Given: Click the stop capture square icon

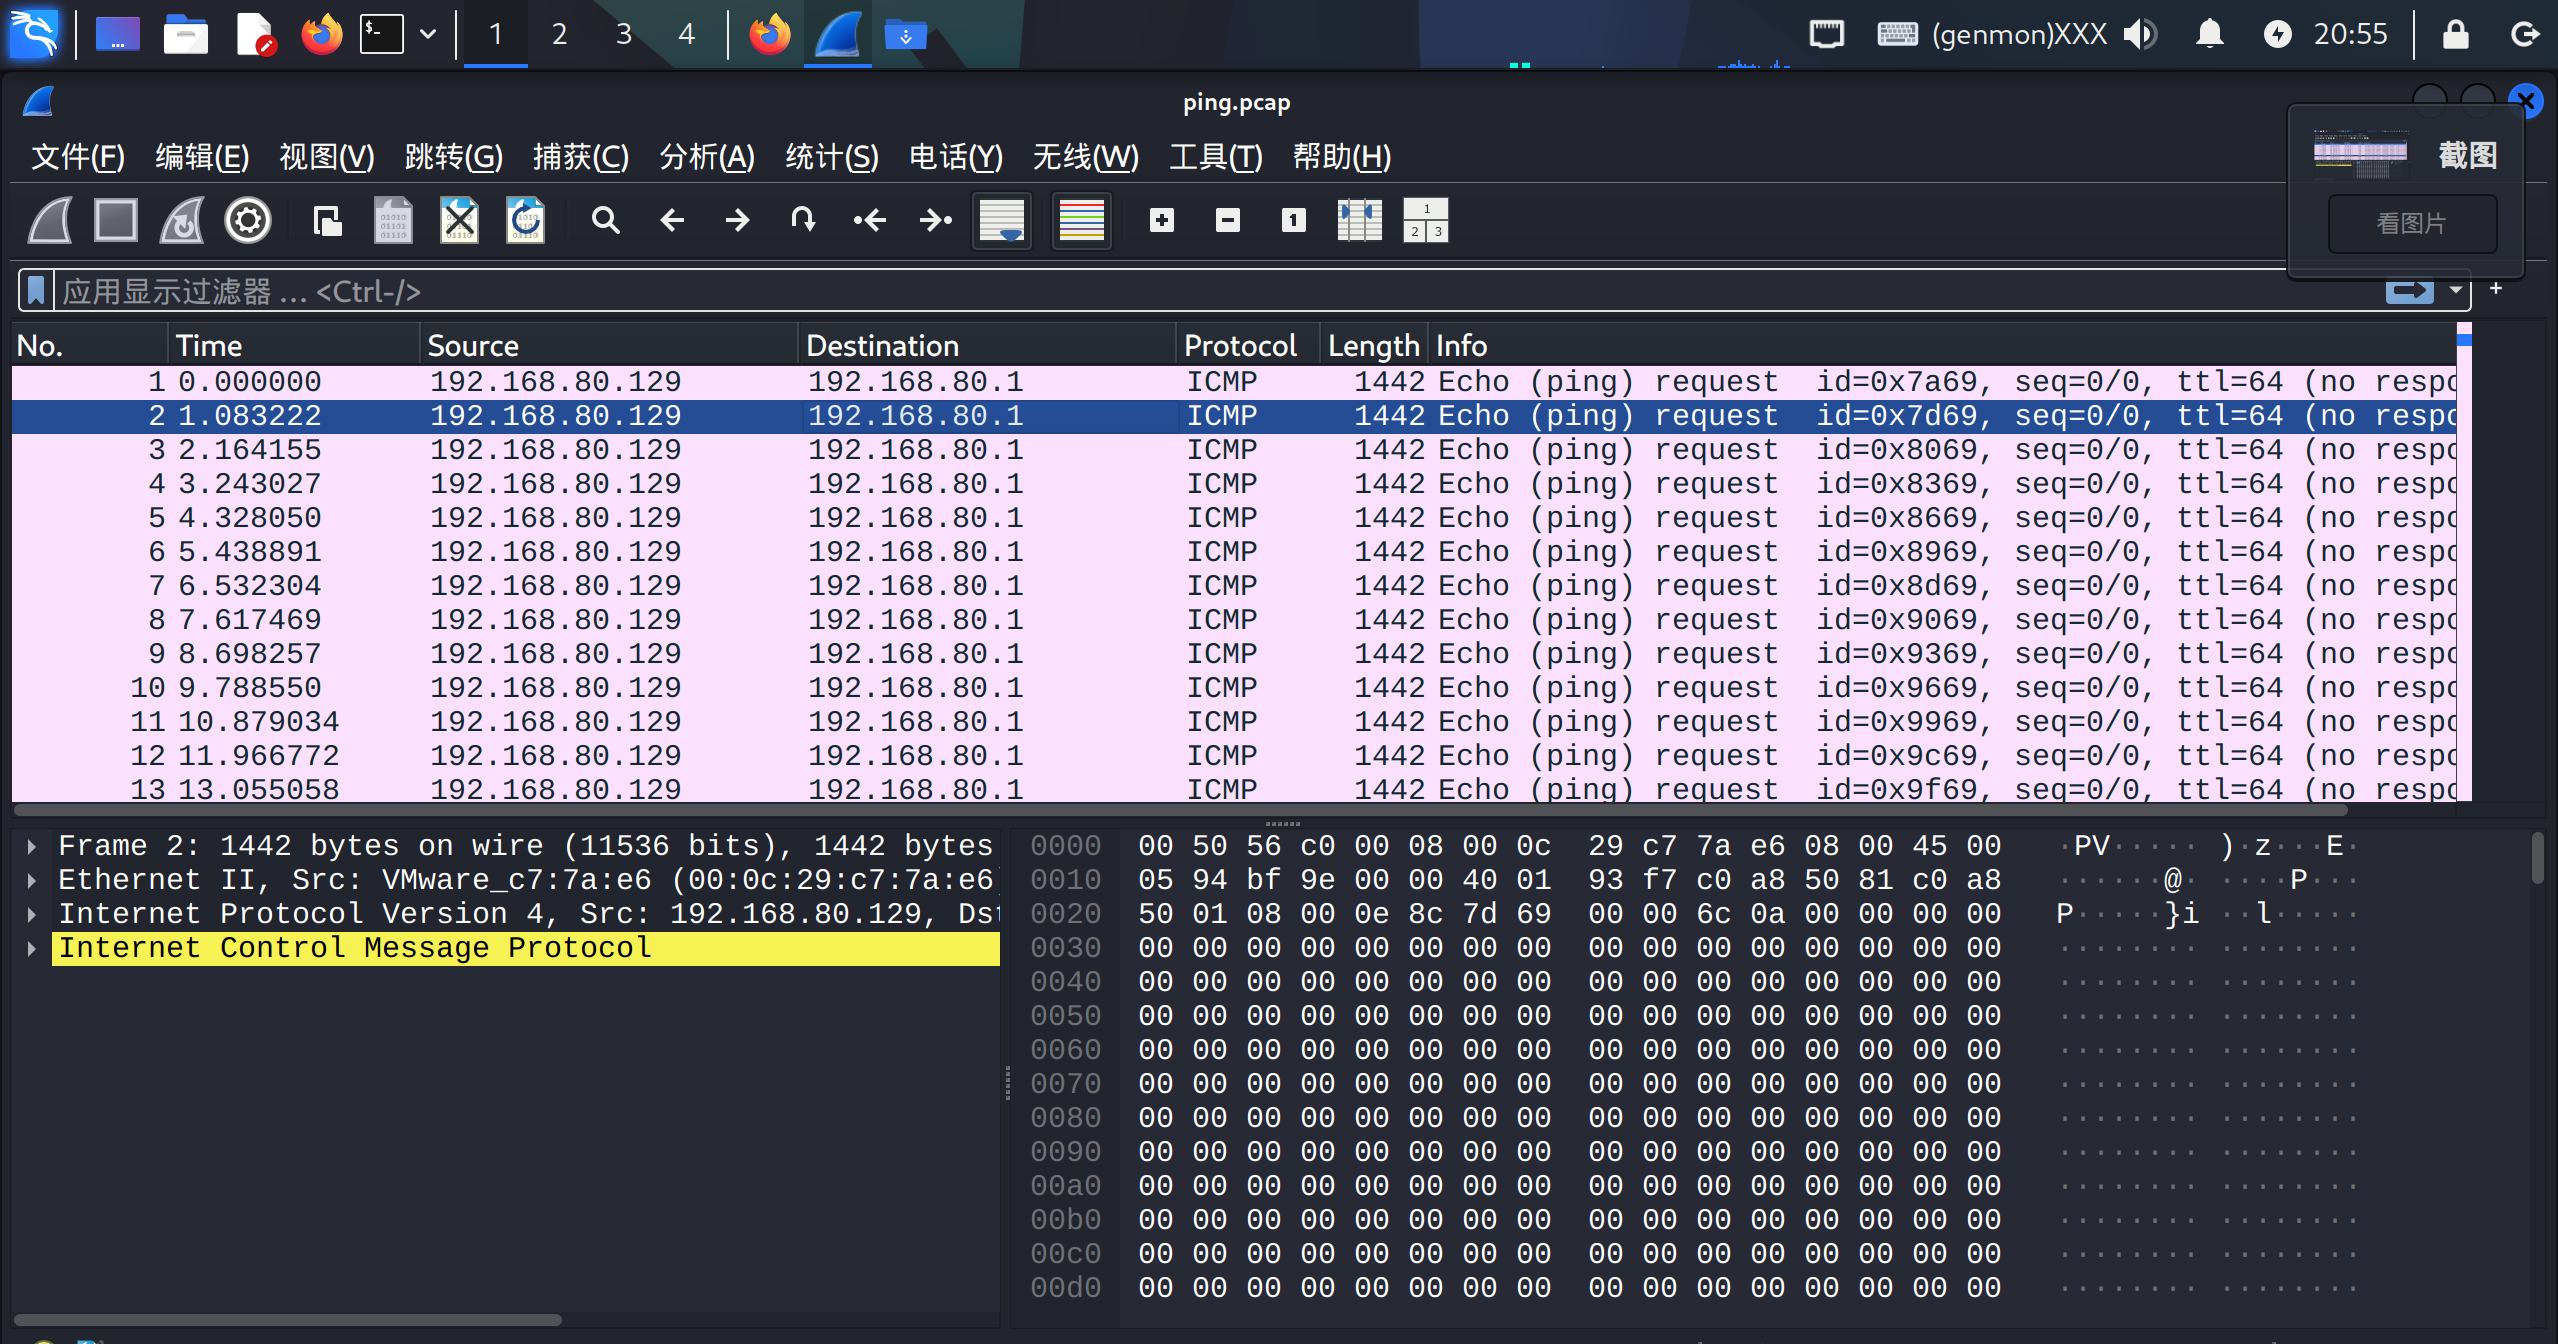Looking at the screenshot, I should 116,220.
